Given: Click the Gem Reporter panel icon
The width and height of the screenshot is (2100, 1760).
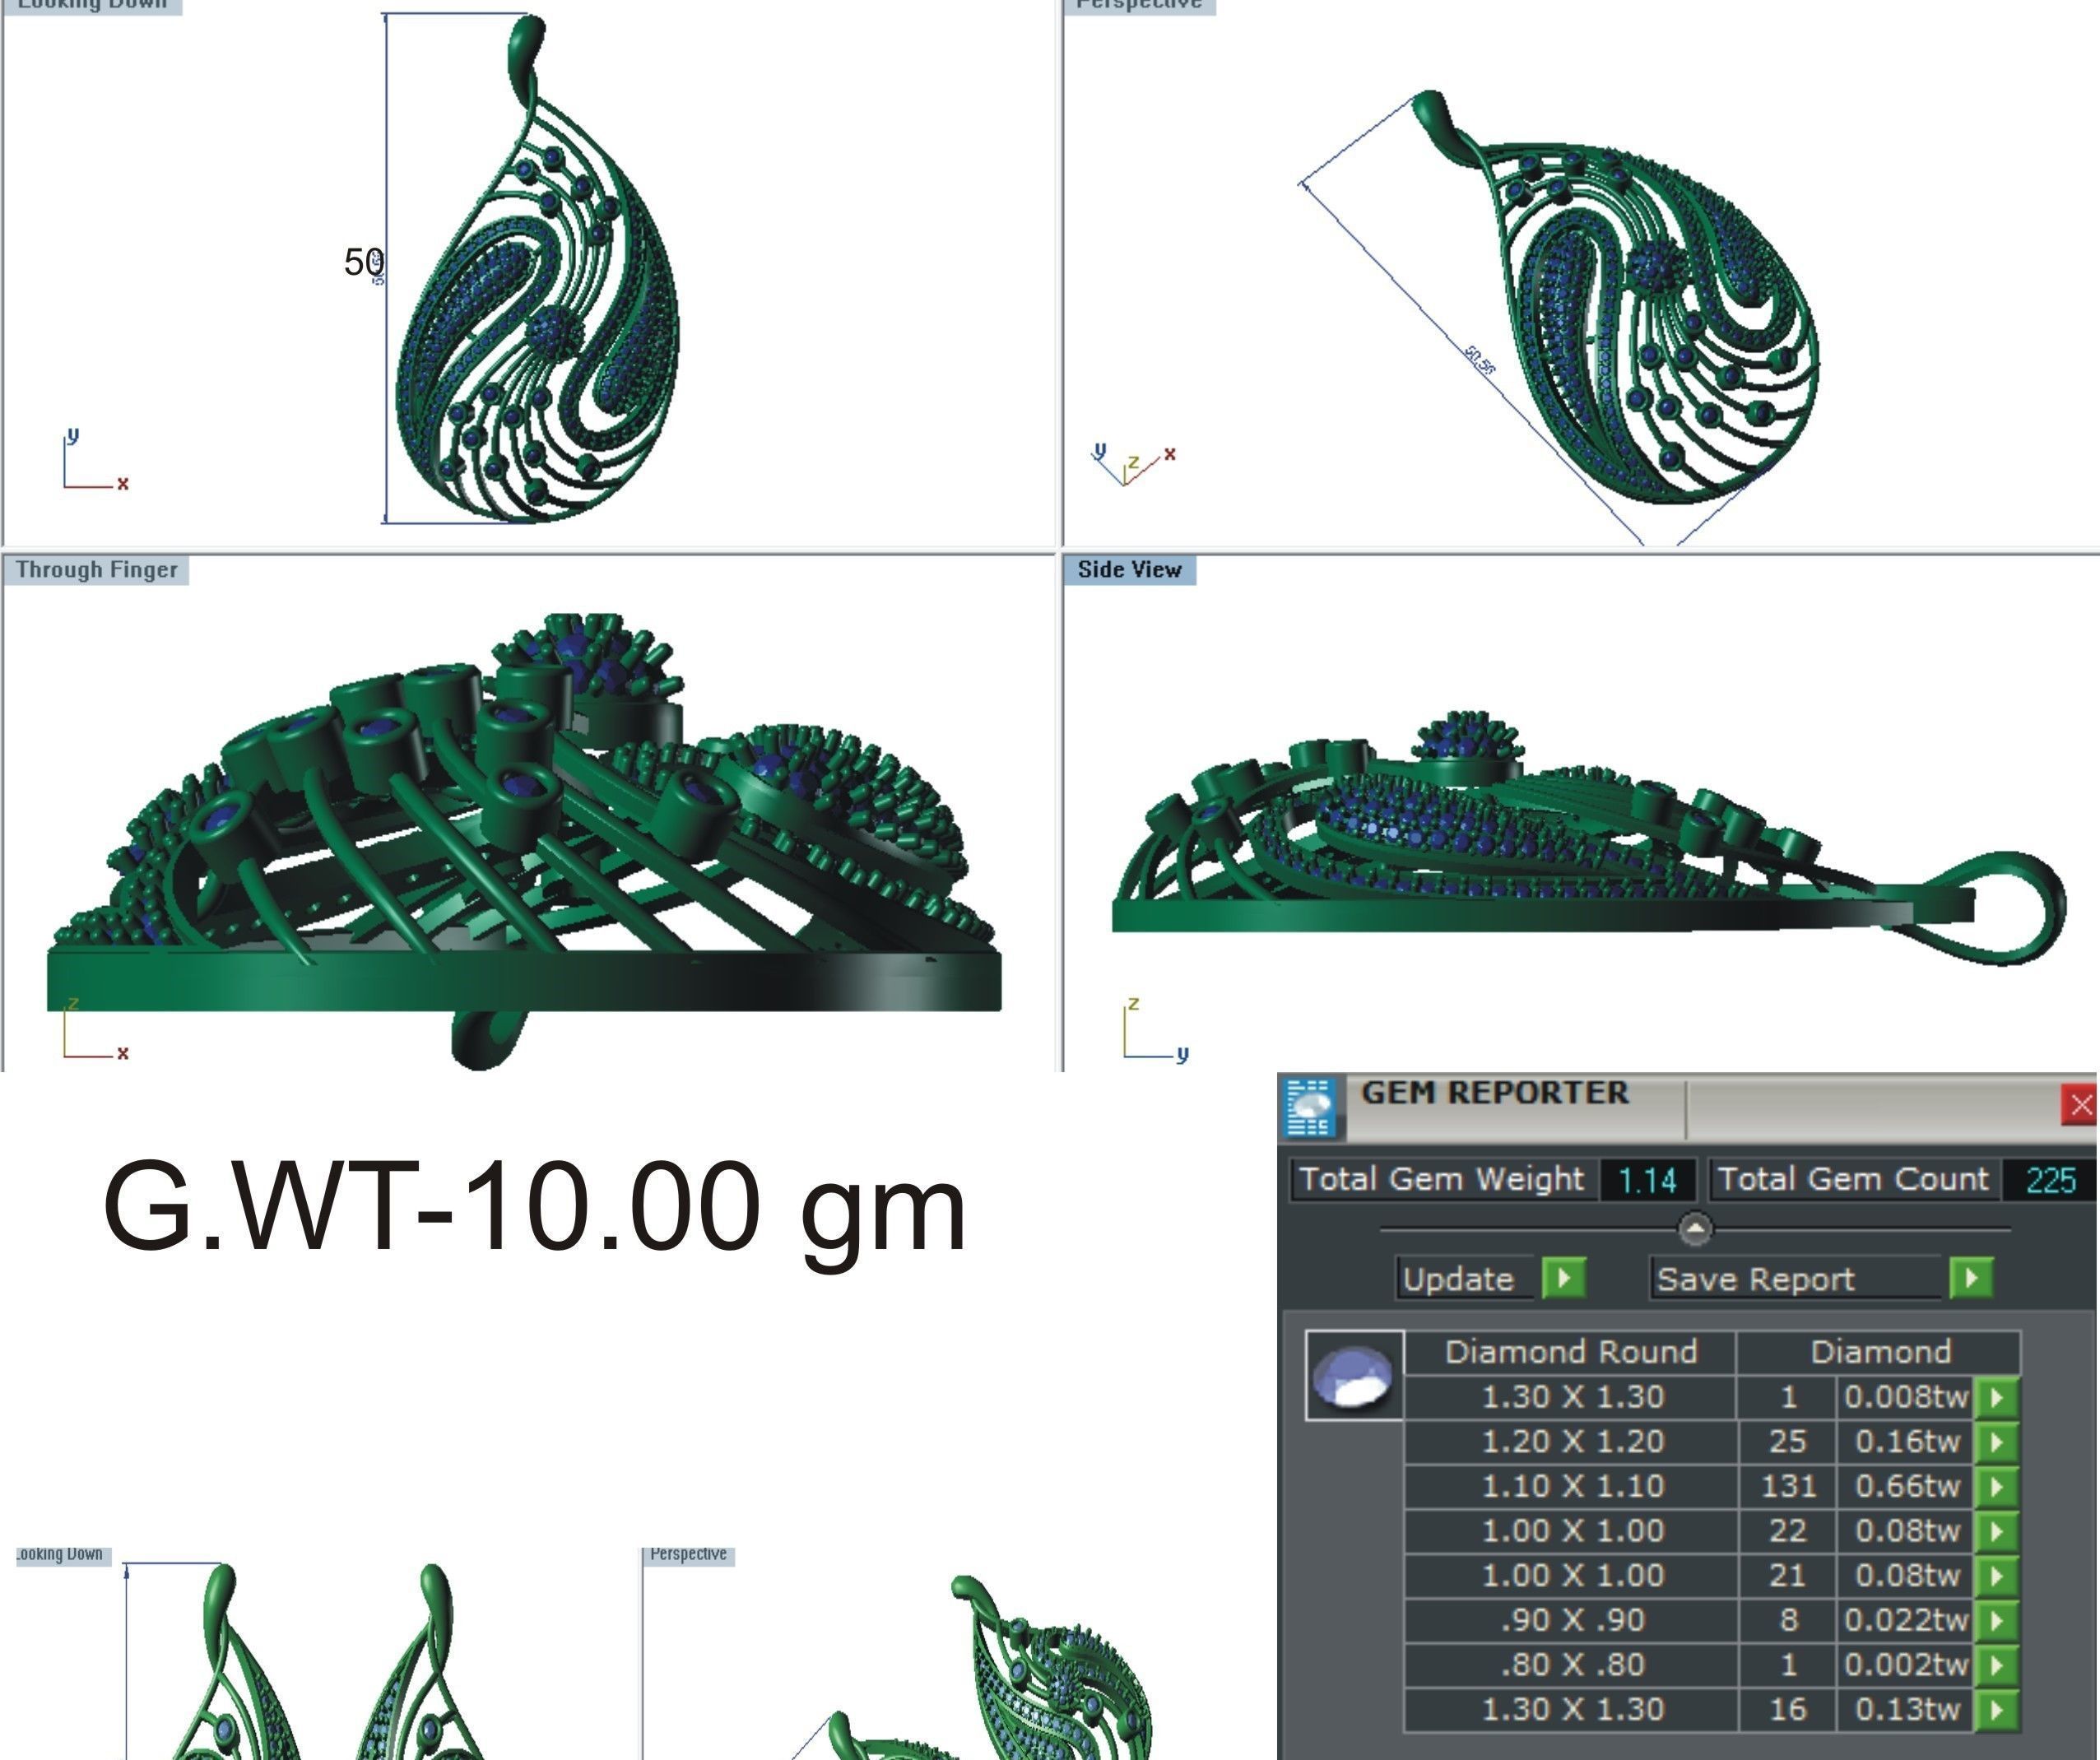Looking at the screenshot, I should pos(1310,1107).
